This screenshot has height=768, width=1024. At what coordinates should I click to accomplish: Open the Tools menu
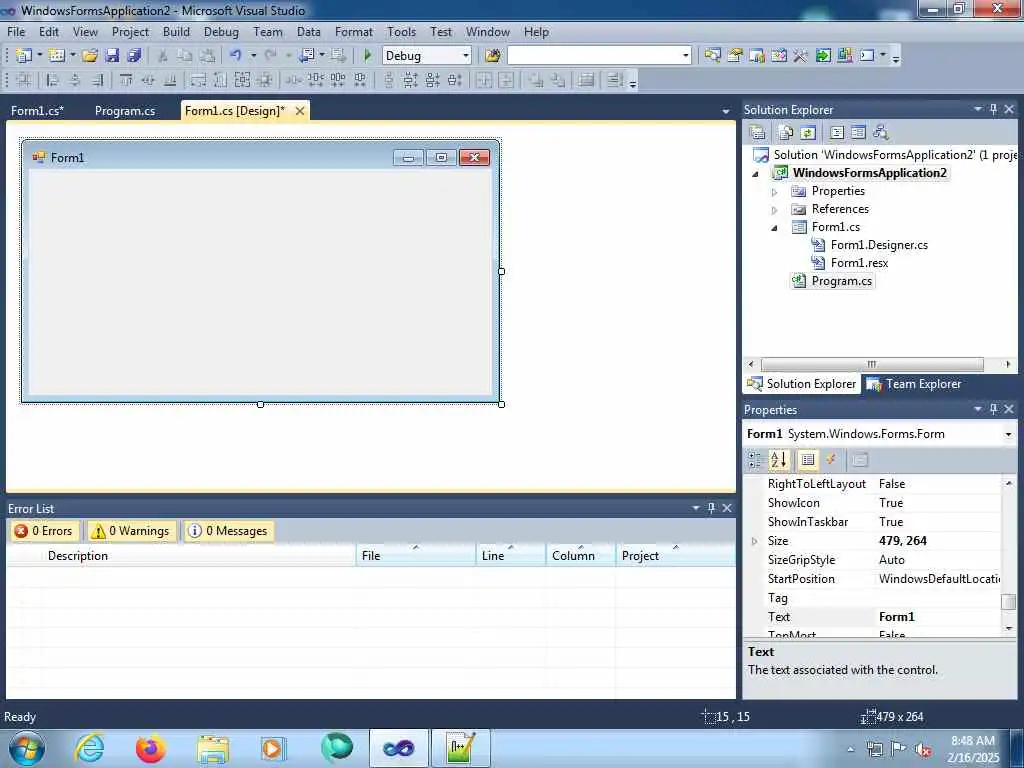pos(402,32)
